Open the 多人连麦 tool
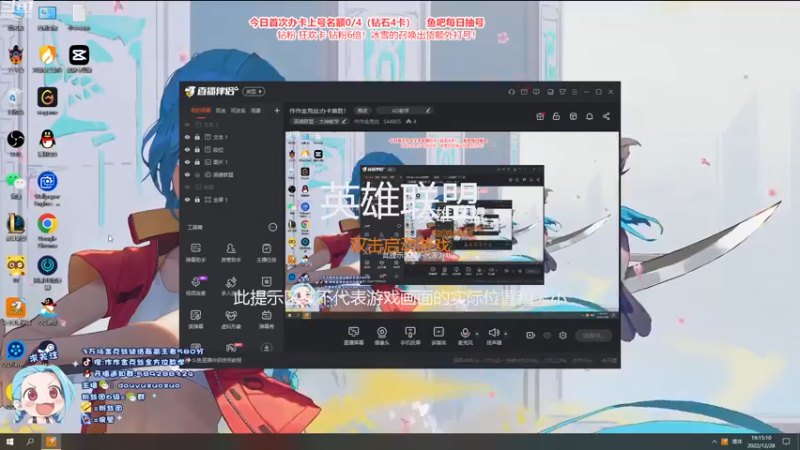This screenshot has height=450, width=800. (x=231, y=286)
